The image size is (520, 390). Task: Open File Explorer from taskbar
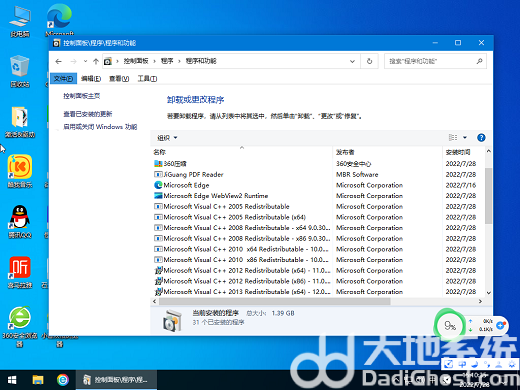pyautogui.click(x=38, y=380)
